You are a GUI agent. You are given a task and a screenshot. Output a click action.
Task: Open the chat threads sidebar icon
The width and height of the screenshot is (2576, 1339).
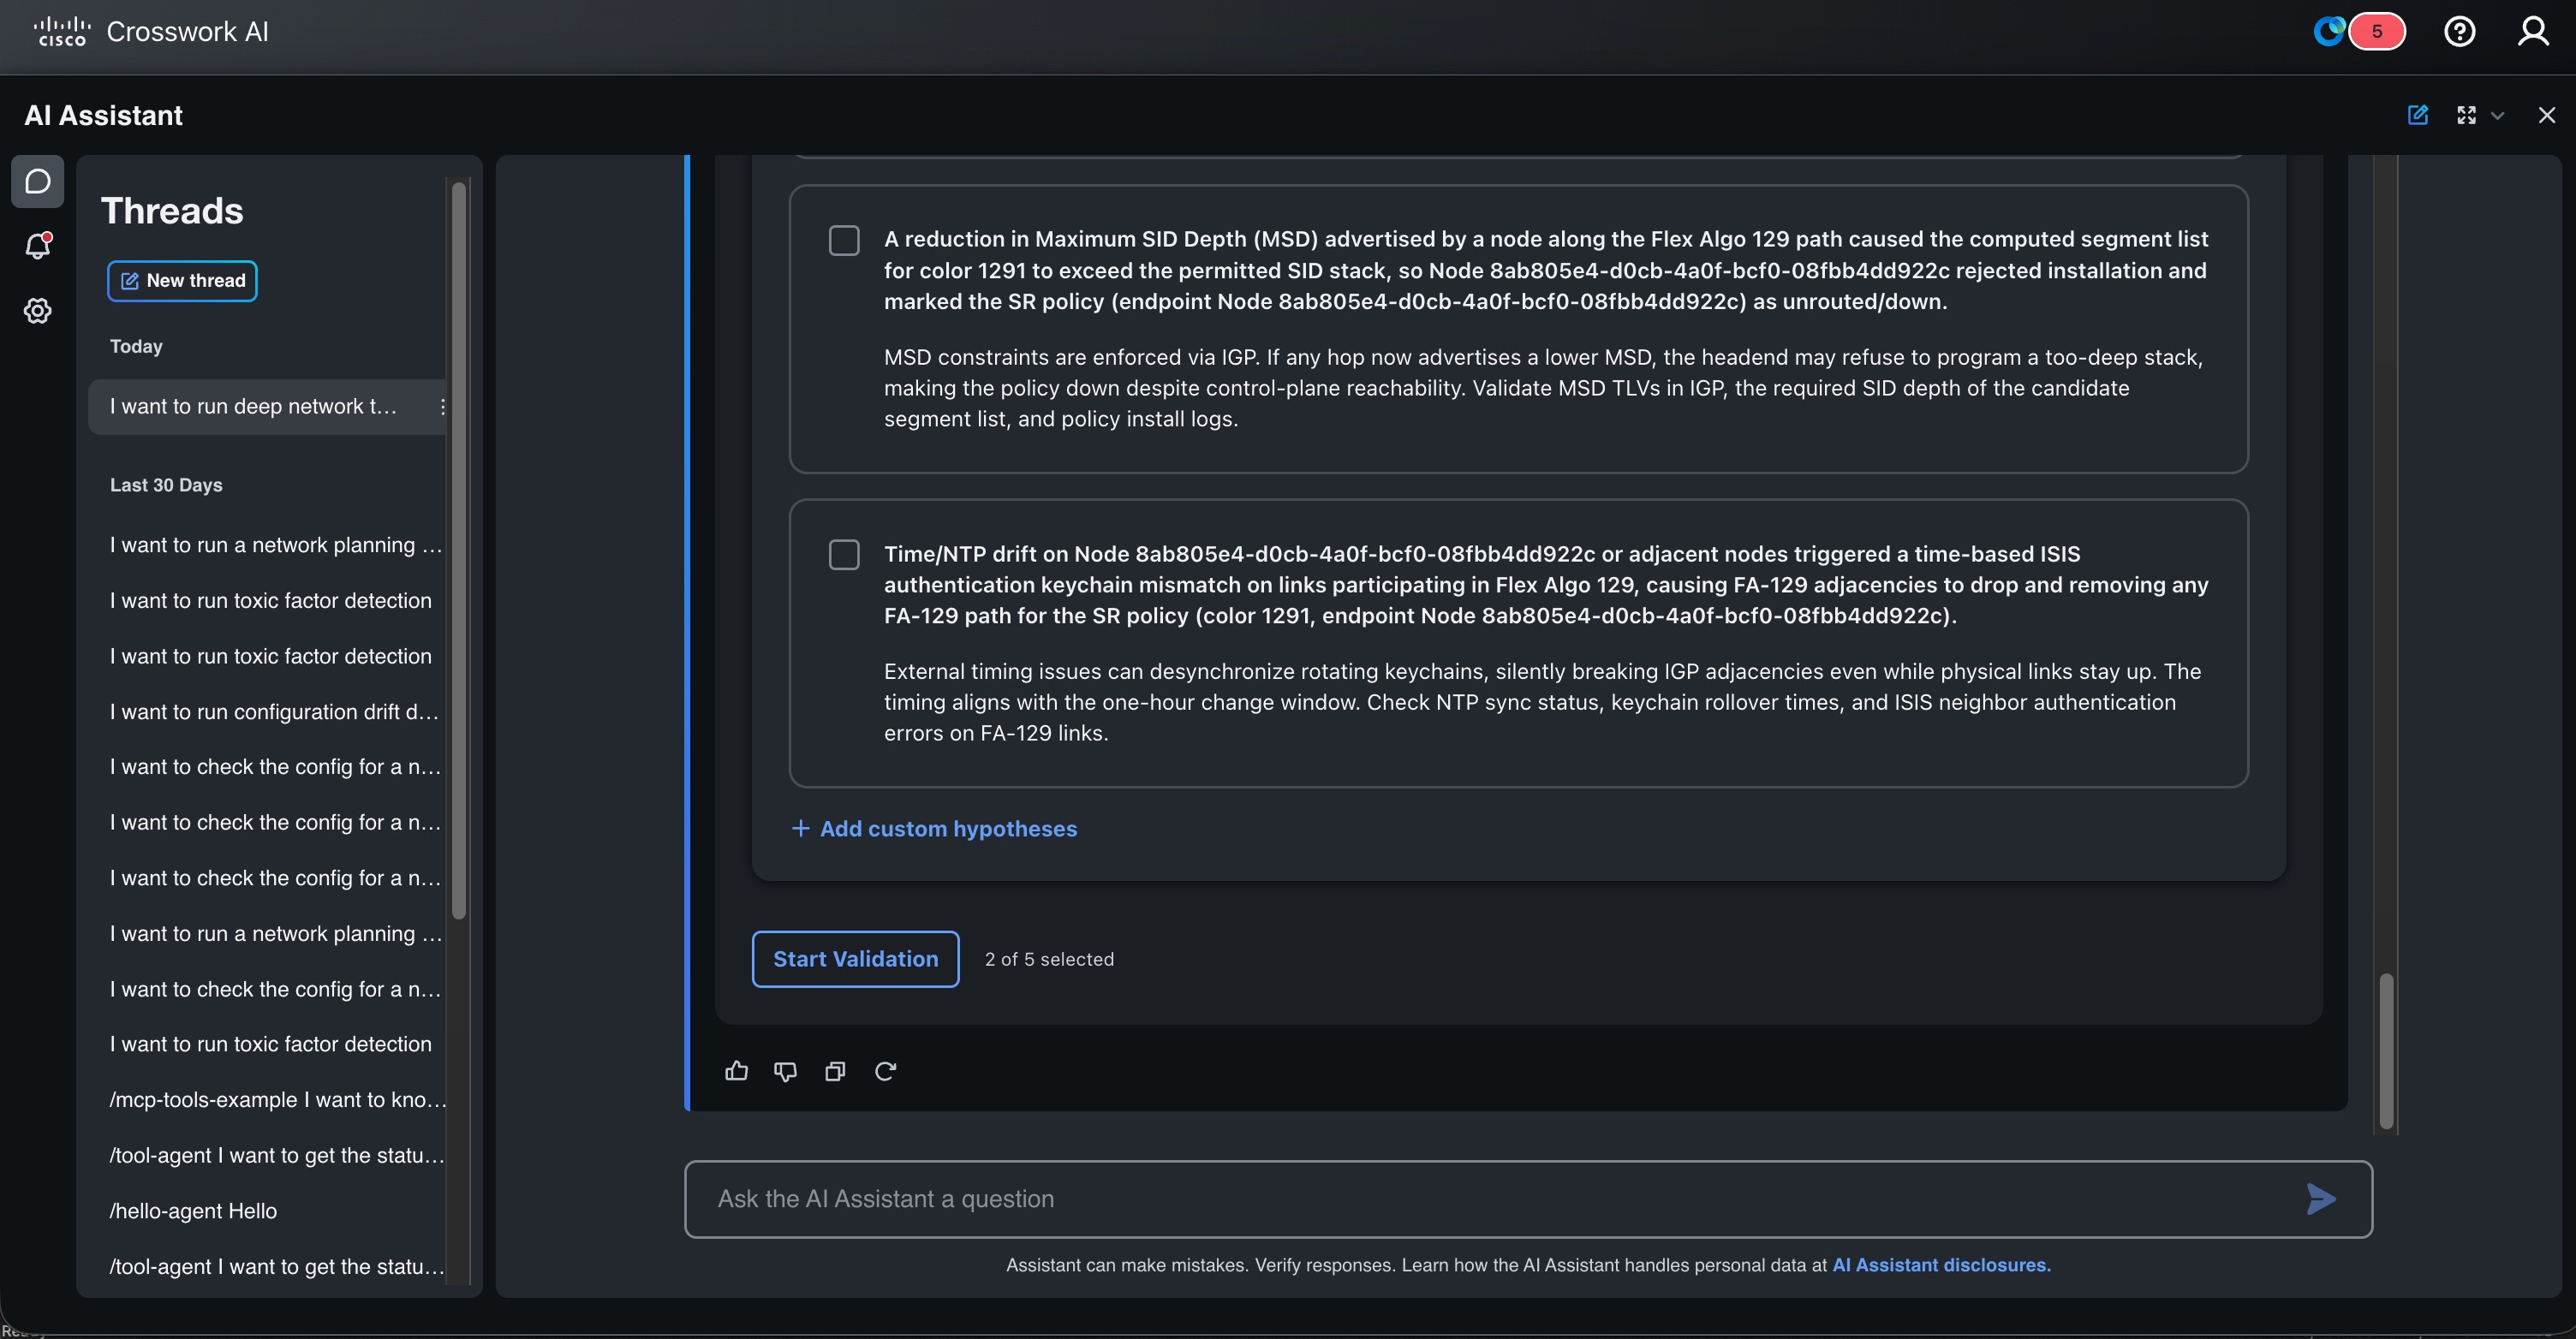38,181
